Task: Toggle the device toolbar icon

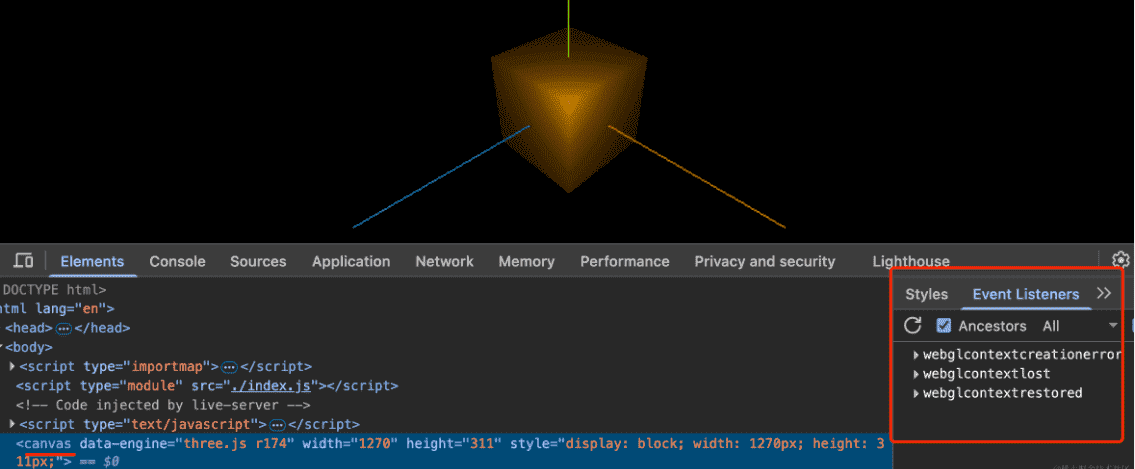Action: [x=24, y=261]
